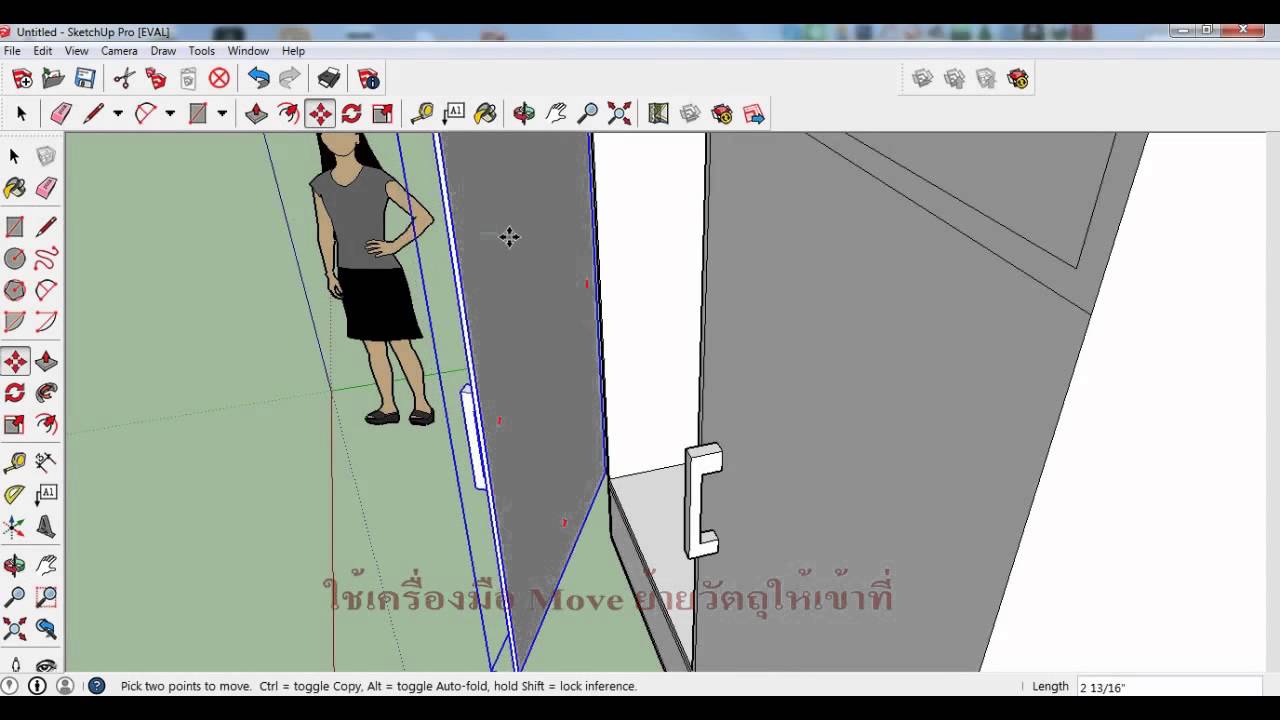Screen dimensions: 1280x720
Task: Select Look Around eye tool in left palette
Action: 46,664
